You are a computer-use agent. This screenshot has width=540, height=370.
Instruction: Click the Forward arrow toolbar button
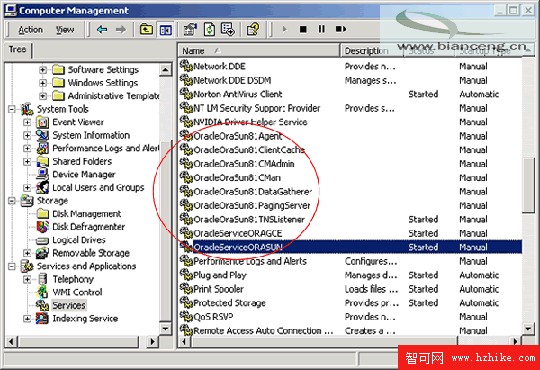point(121,30)
